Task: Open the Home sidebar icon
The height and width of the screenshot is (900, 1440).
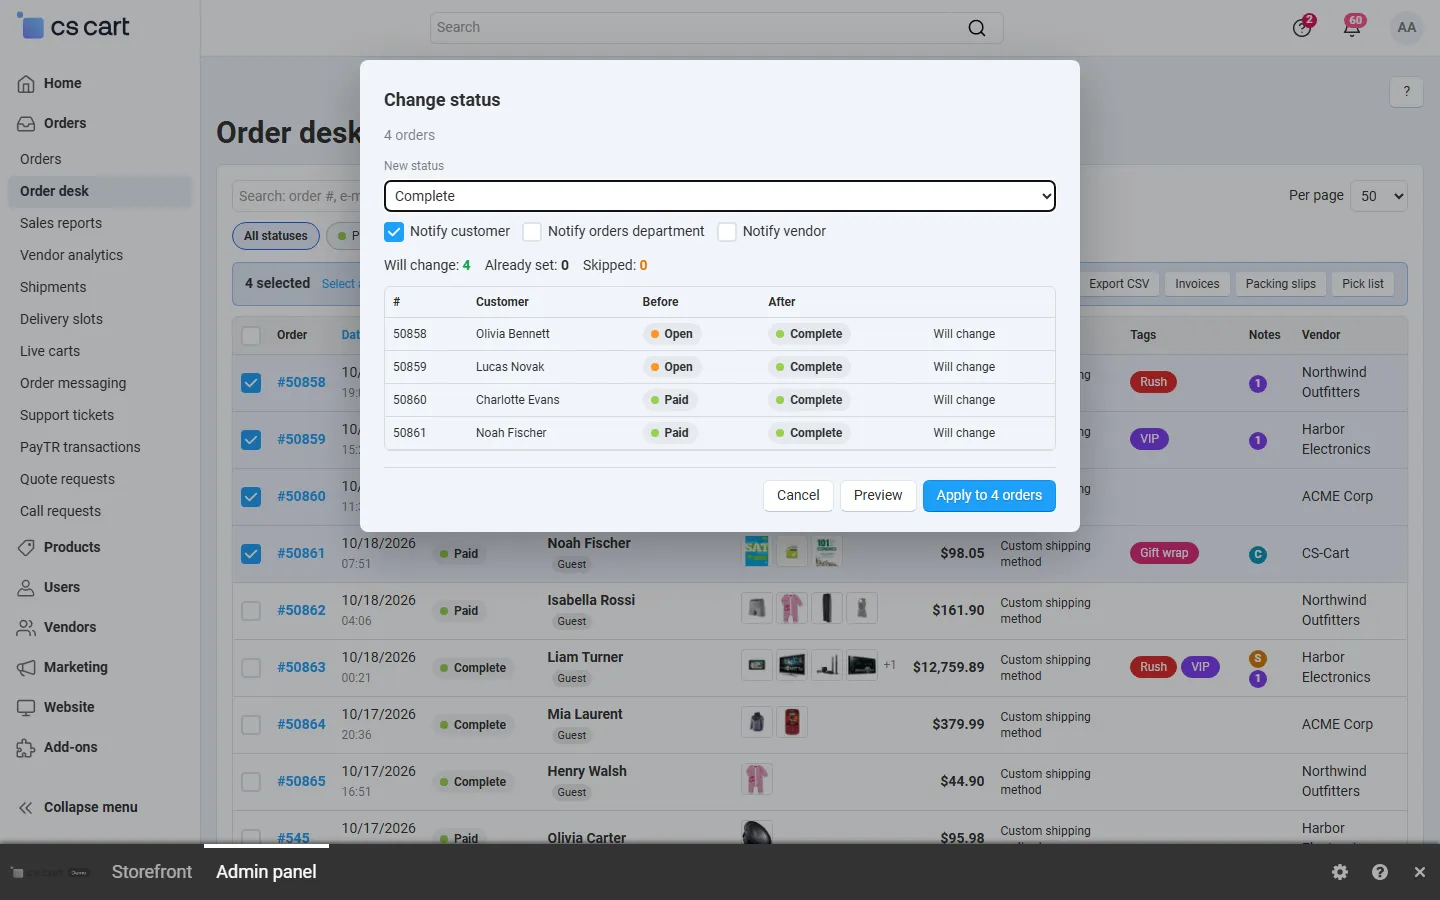Action: [26, 84]
